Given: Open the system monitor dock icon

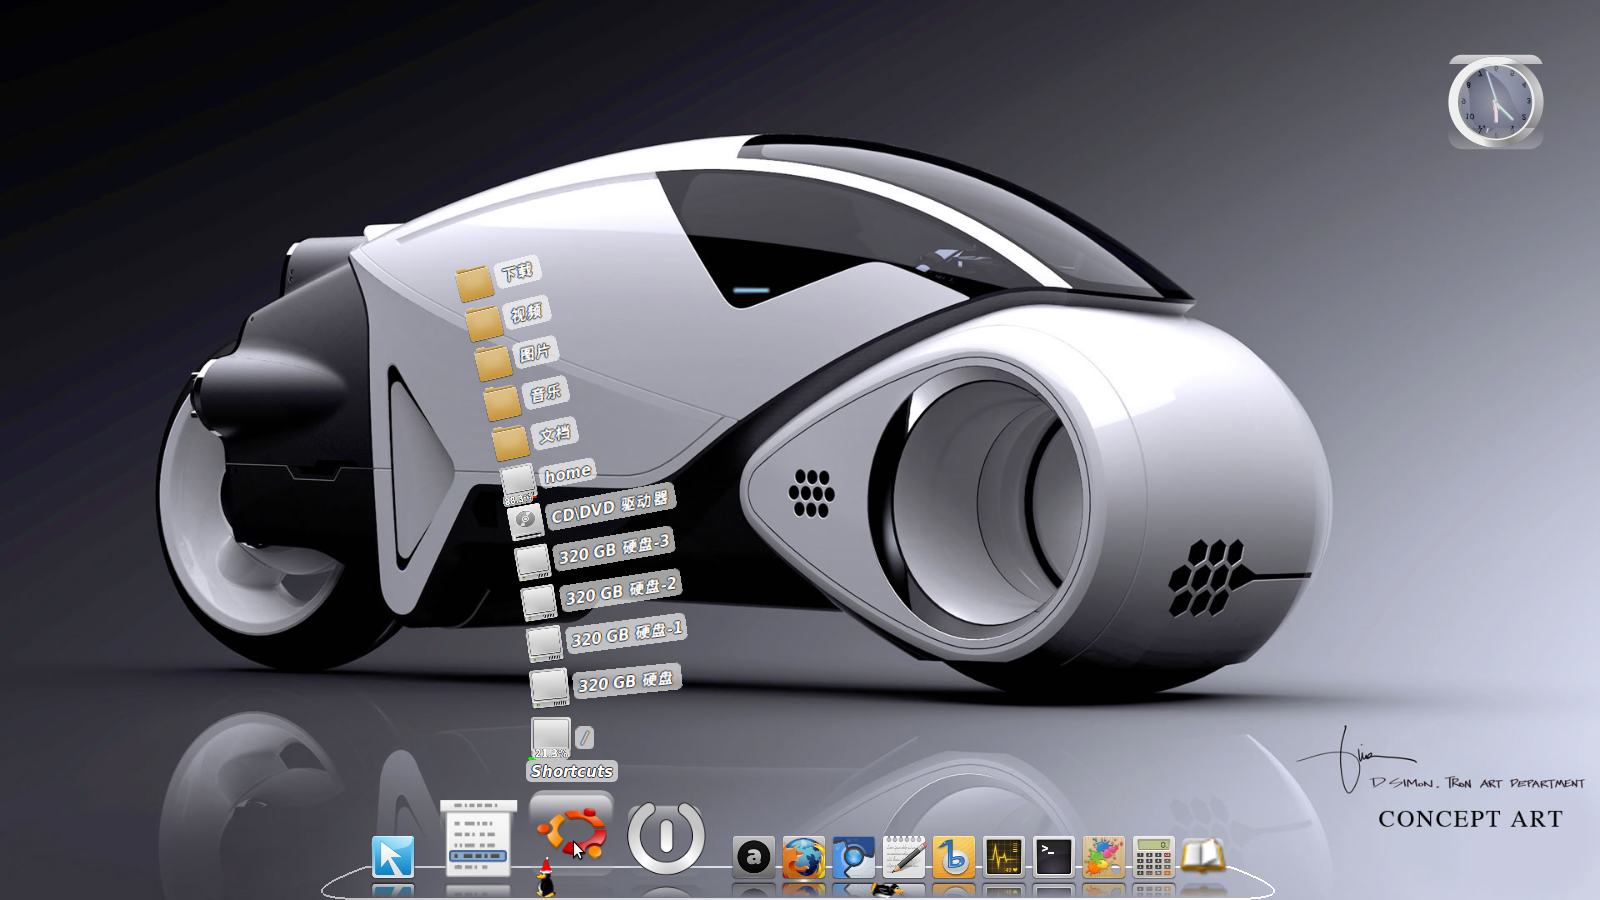Looking at the screenshot, I should point(1004,857).
